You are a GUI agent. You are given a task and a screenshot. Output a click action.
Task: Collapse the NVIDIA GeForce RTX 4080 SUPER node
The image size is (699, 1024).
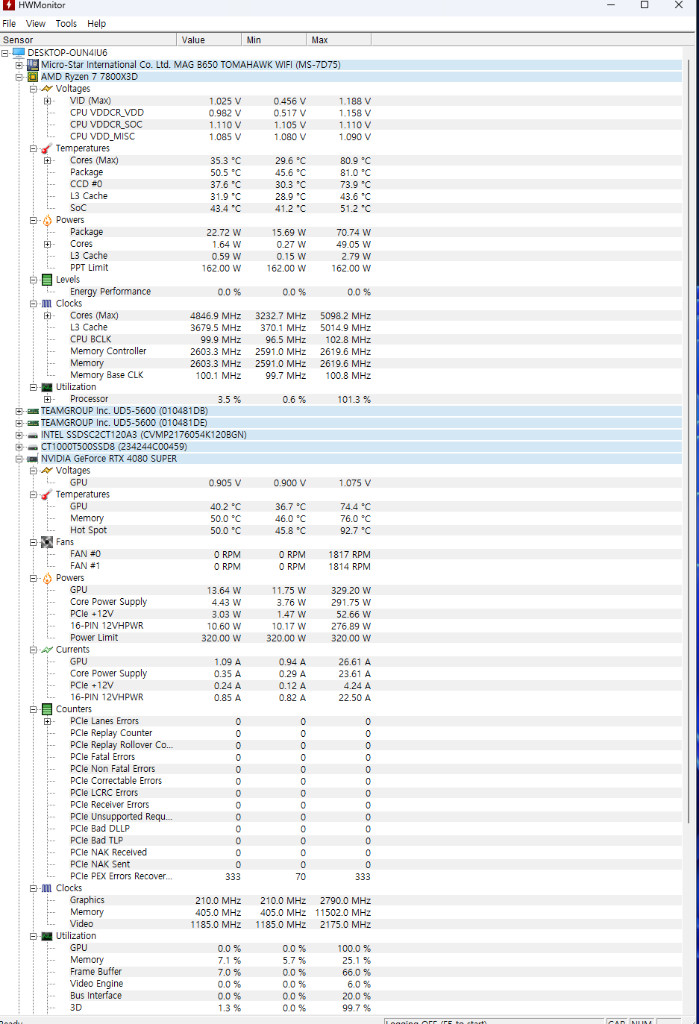(19, 458)
